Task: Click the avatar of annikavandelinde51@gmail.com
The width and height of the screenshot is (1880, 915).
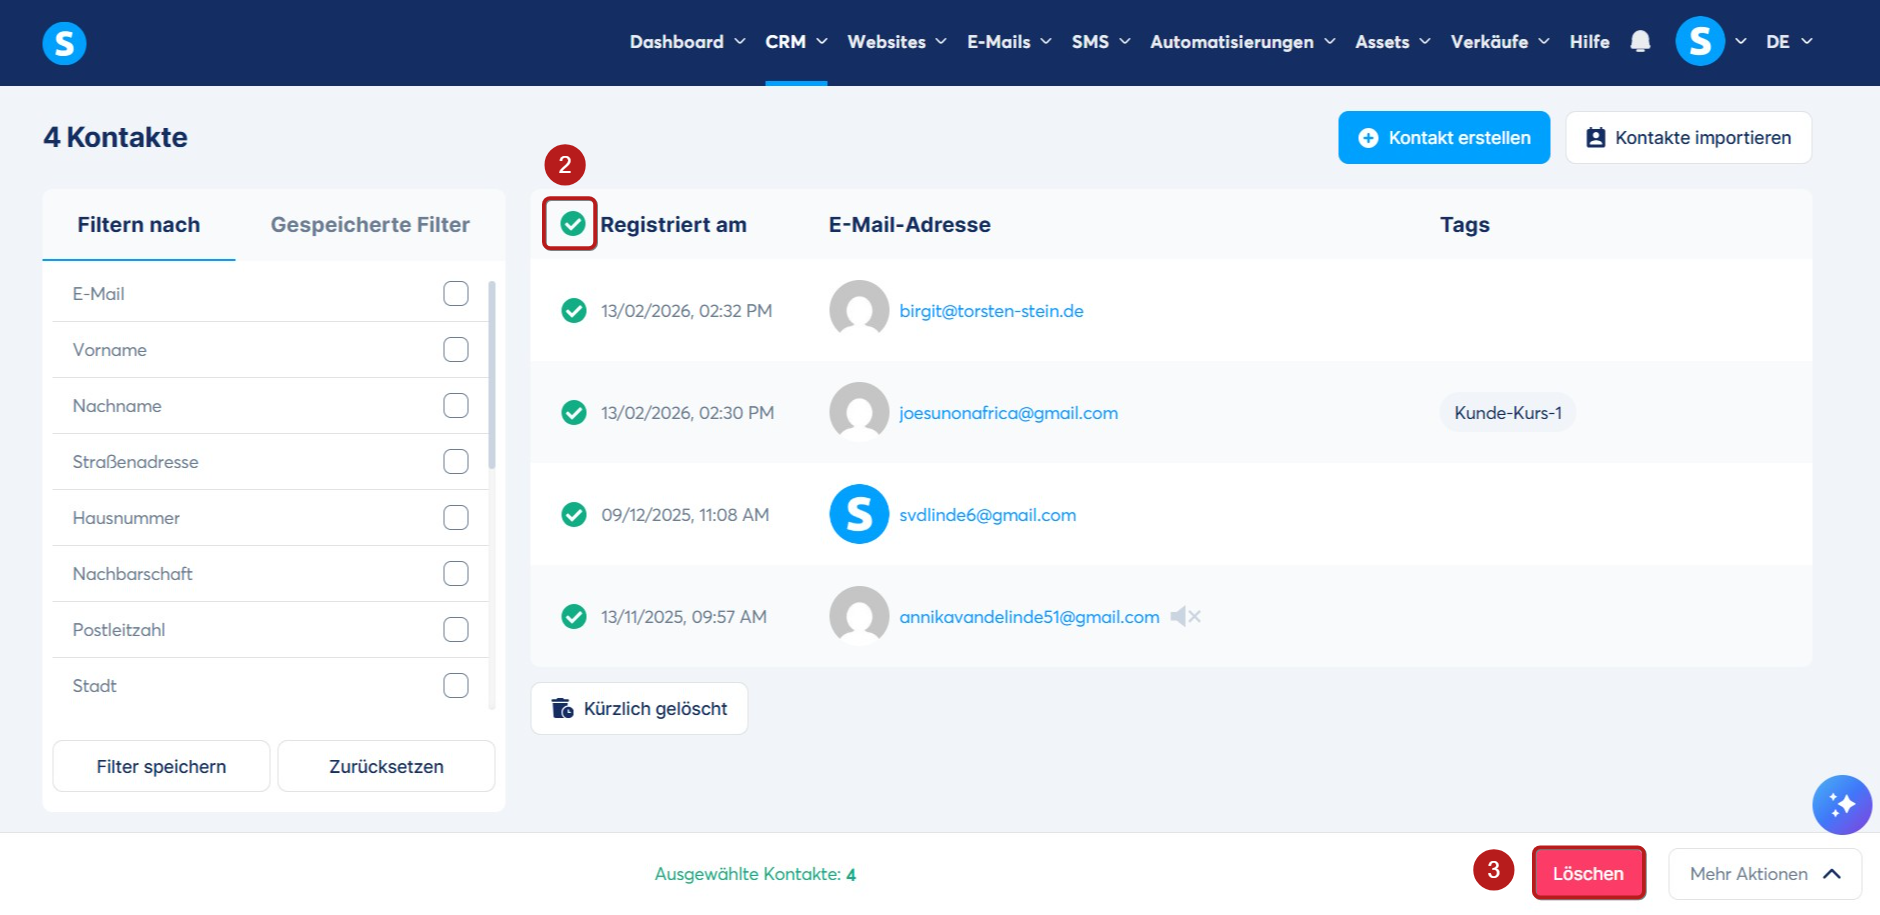Action: (859, 616)
